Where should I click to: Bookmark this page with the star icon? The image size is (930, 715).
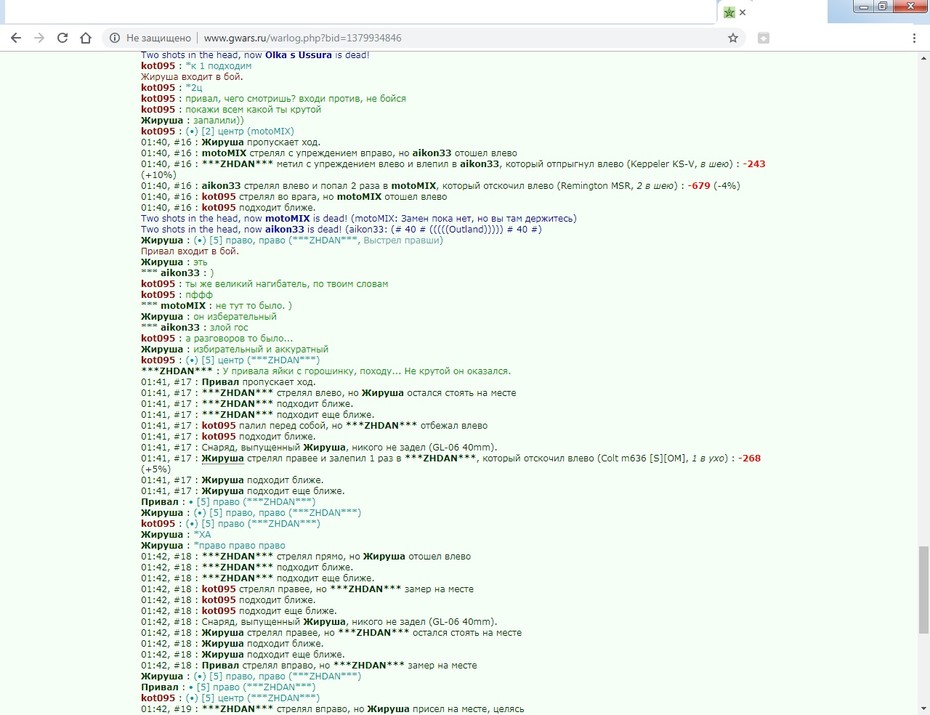click(x=733, y=38)
